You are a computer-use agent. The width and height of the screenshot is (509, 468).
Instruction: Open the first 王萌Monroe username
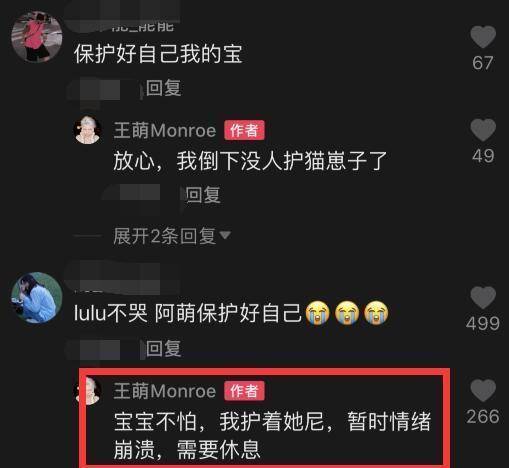165,130
